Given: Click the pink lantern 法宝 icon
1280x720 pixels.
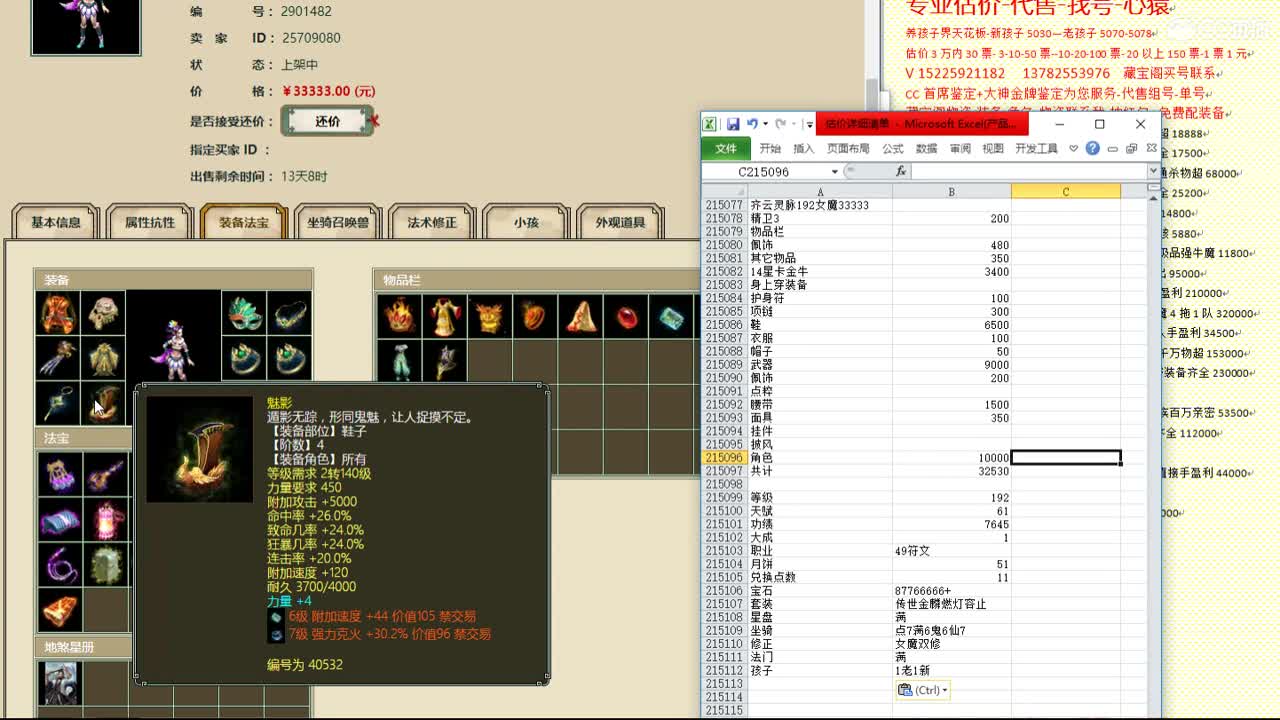Looking at the screenshot, I should coord(104,520).
